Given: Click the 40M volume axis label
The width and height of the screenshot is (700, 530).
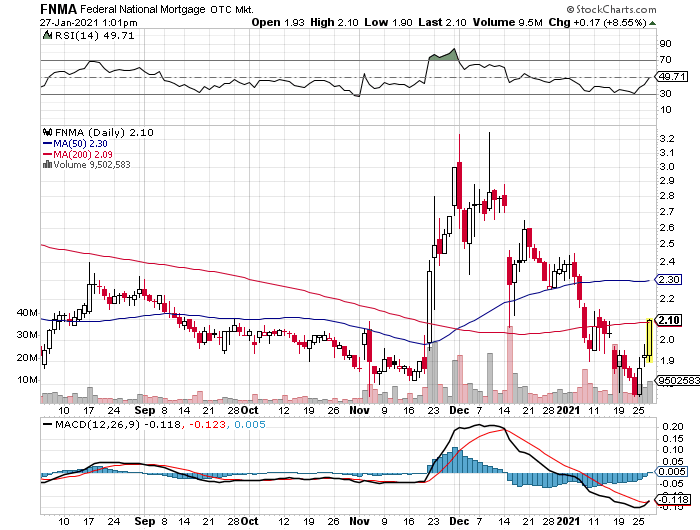Looking at the screenshot, I should [27, 313].
